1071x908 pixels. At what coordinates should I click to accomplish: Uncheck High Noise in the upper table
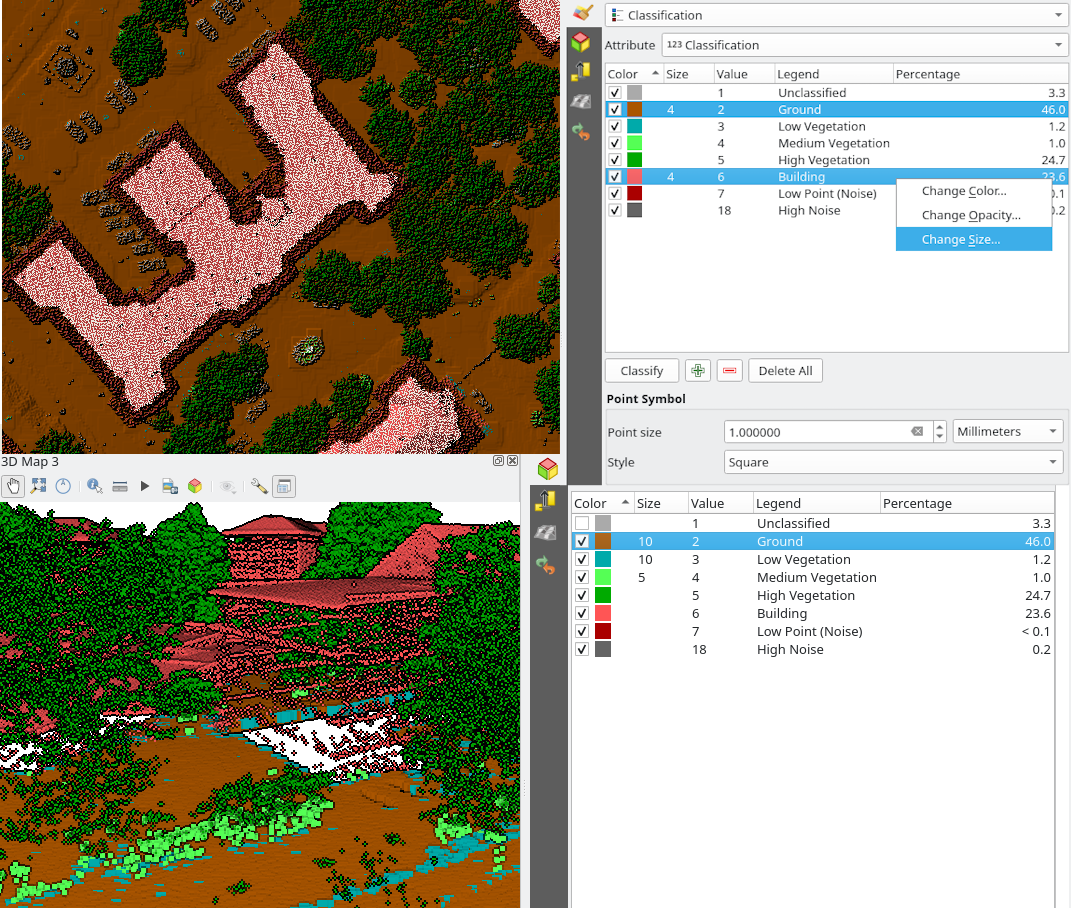tap(615, 211)
